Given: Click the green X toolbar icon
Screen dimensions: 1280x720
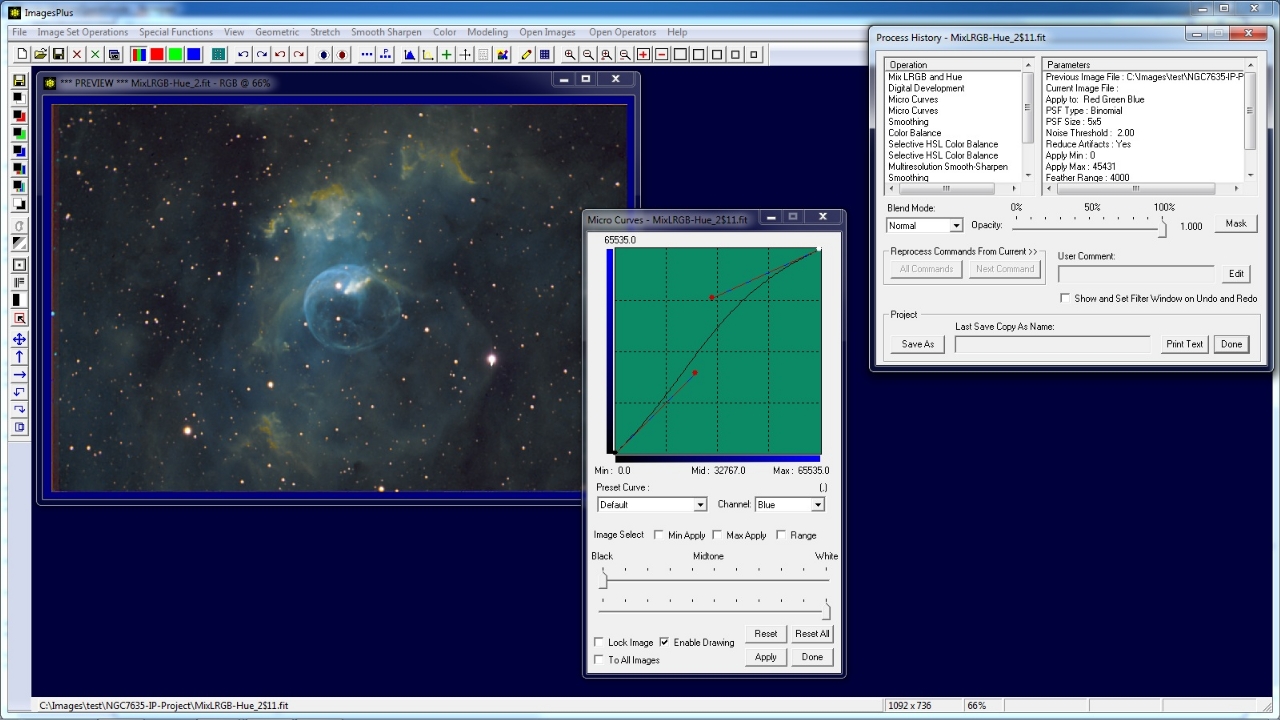Looking at the screenshot, I should tap(95, 54).
